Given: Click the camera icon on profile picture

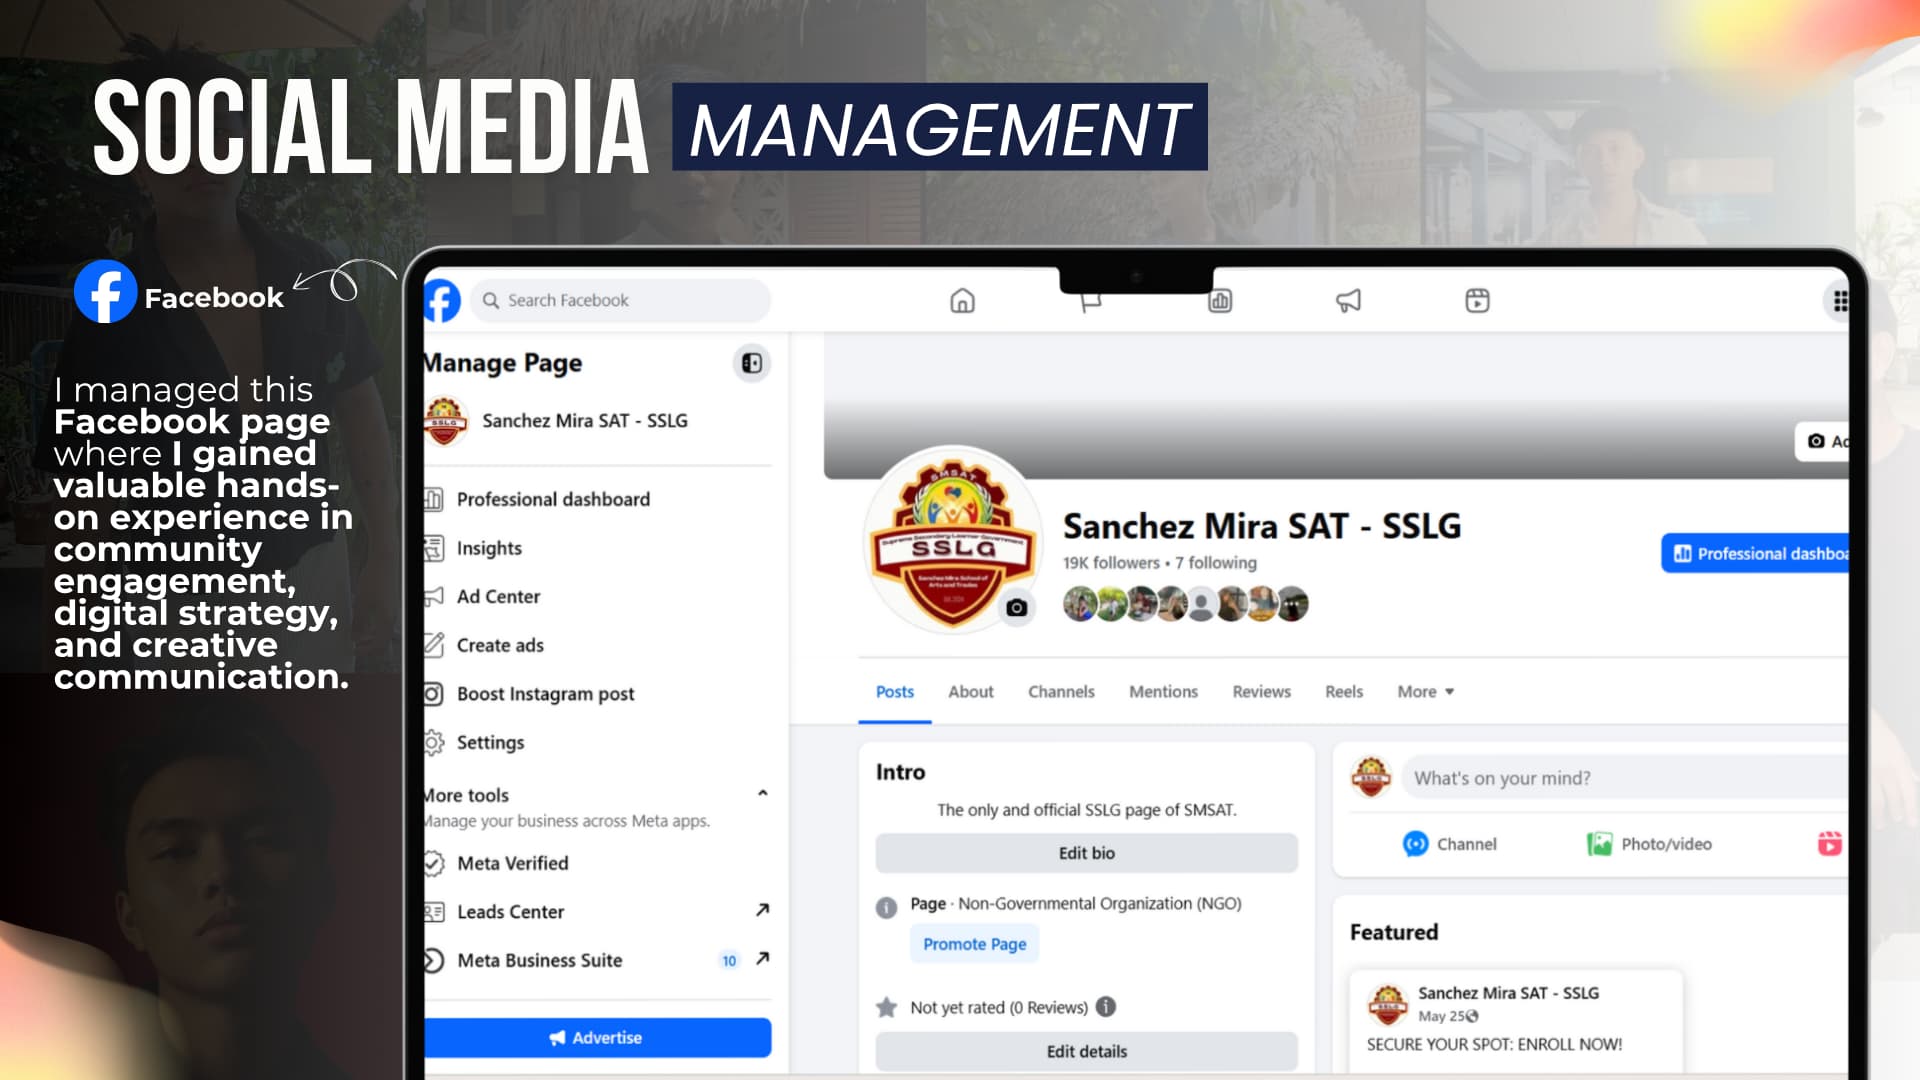Looking at the screenshot, I should coord(1016,608).
